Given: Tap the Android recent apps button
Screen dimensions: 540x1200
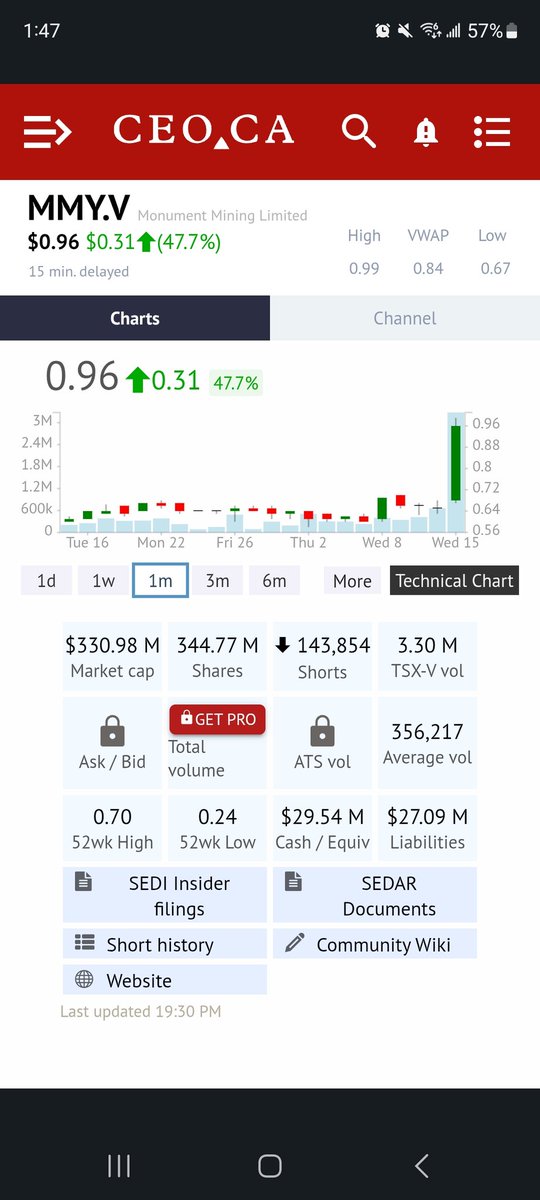Looking at the screenshot, I should coord(119,1166).
